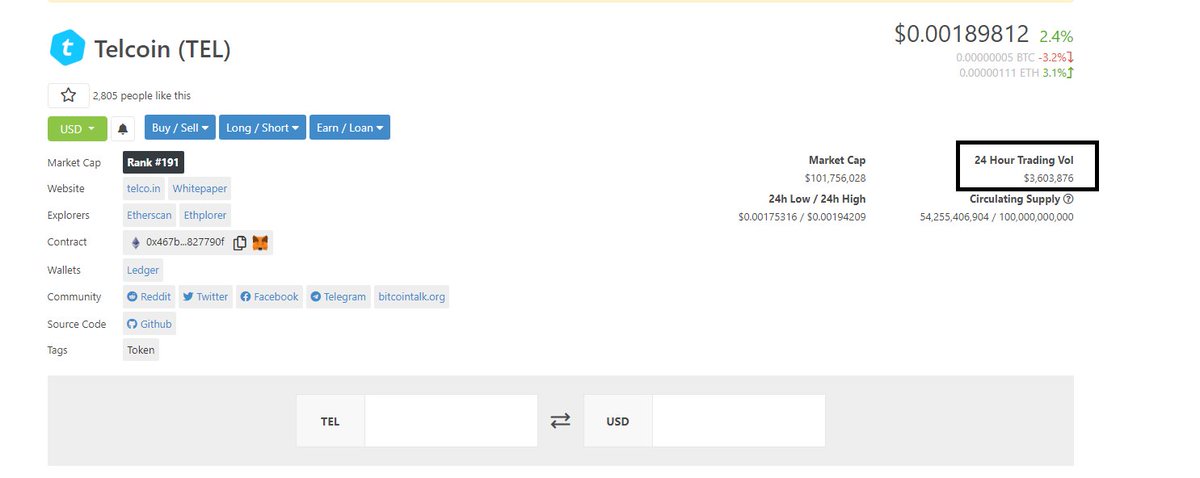Click the Telcoin (TEL) heading
The width and height of the screenshot is (1200, 478).
[162, 49]
